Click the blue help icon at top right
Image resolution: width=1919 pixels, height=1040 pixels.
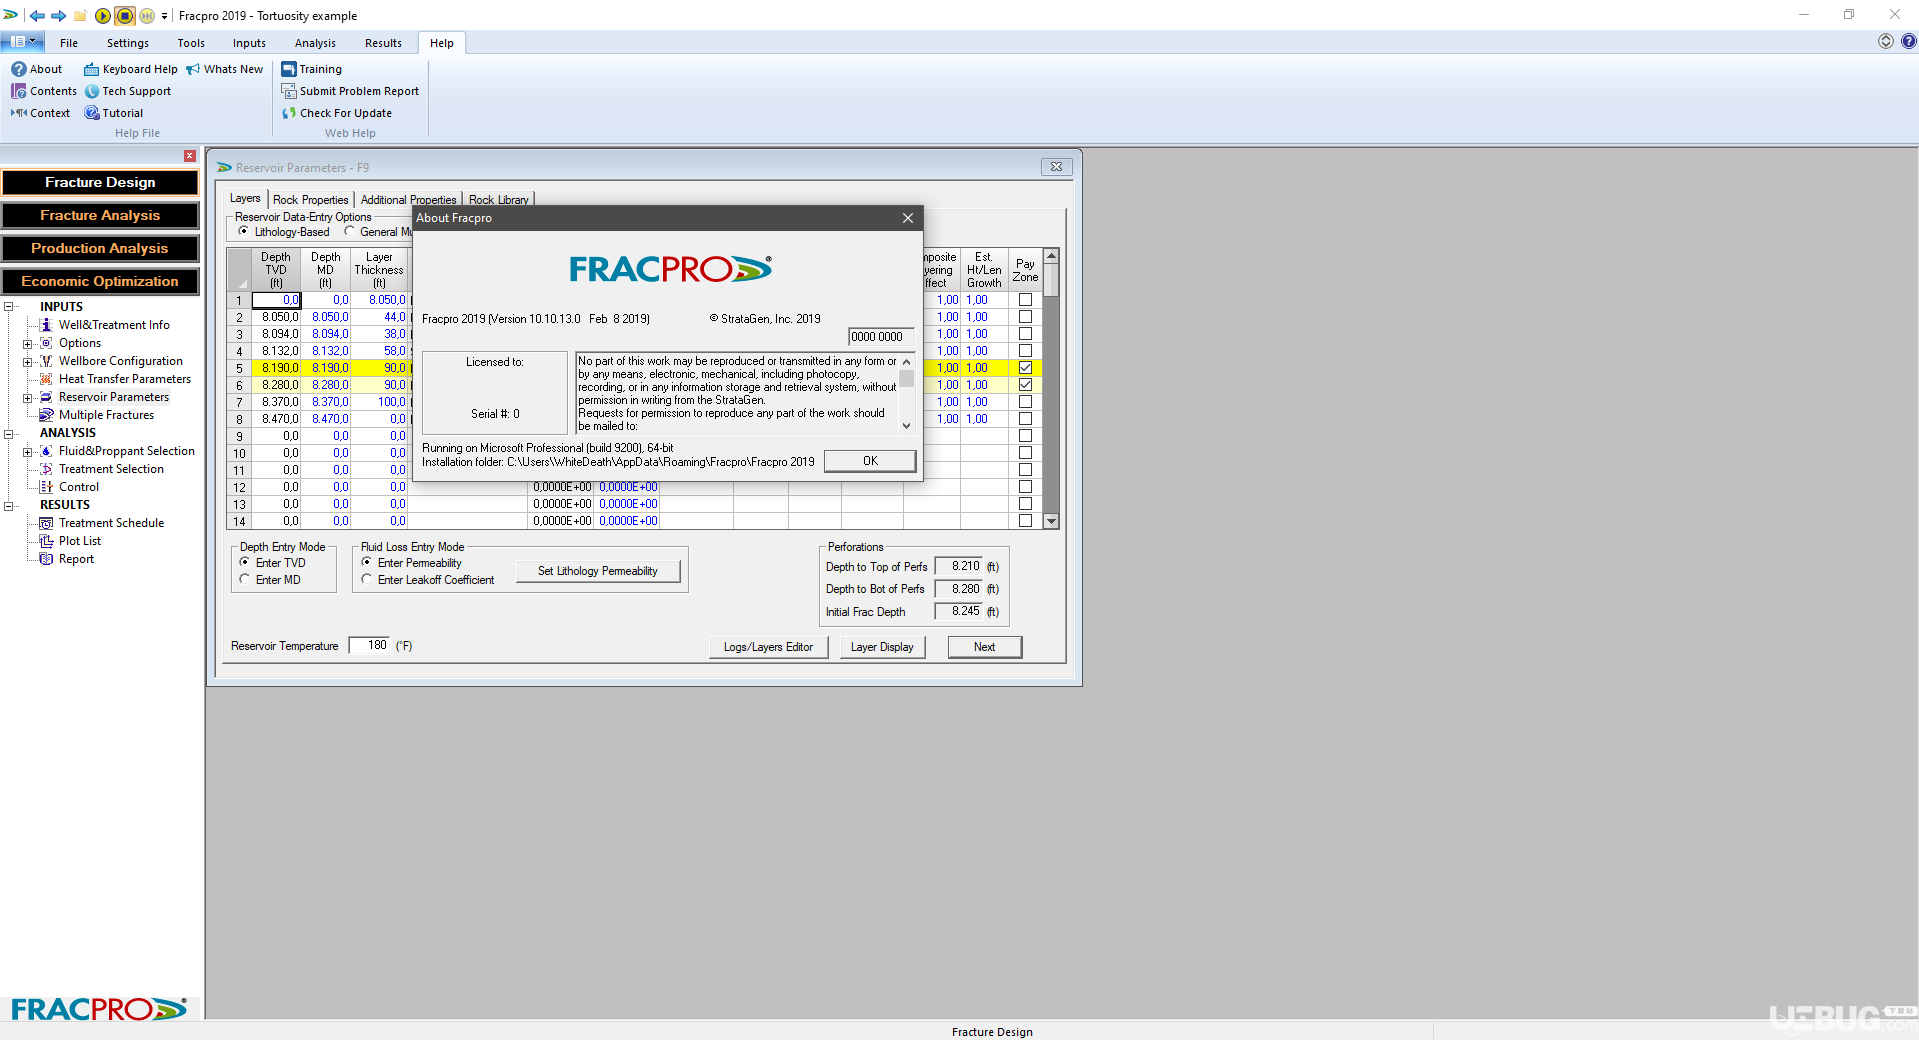click(x=1908, y=41)
